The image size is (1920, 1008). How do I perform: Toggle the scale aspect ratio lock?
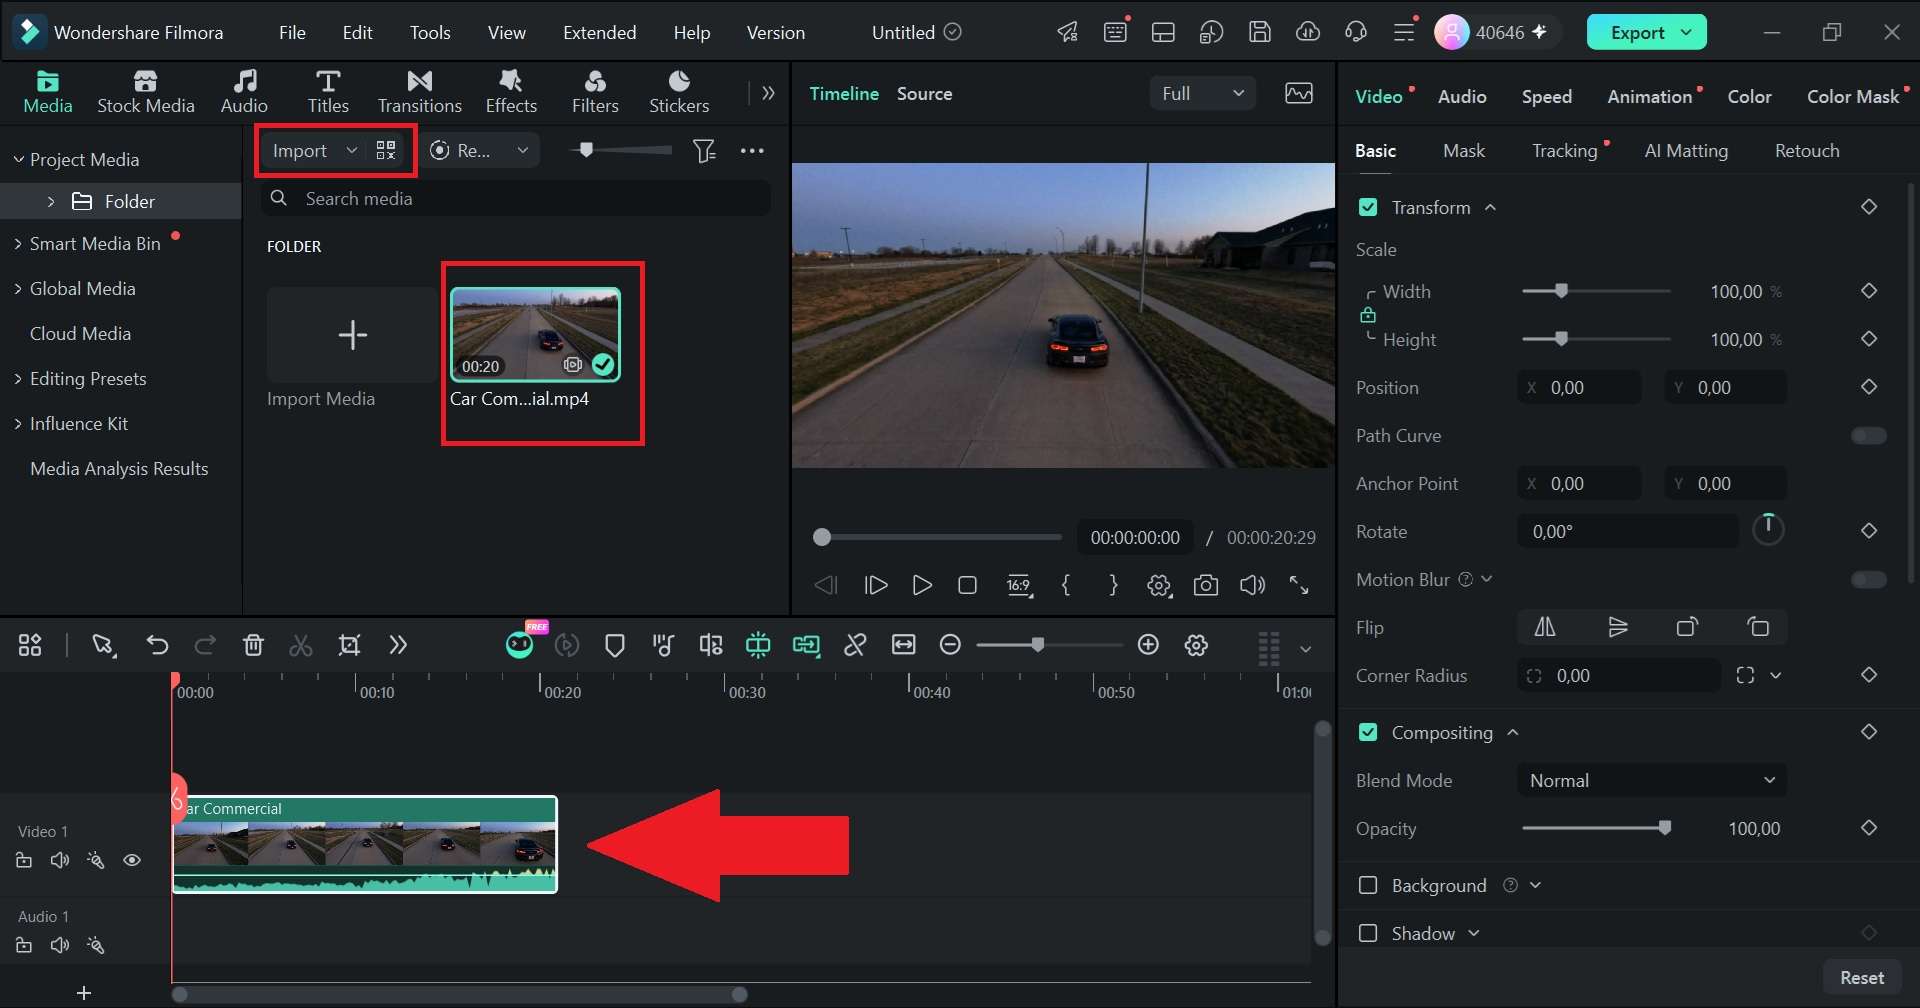[1368, 316]
